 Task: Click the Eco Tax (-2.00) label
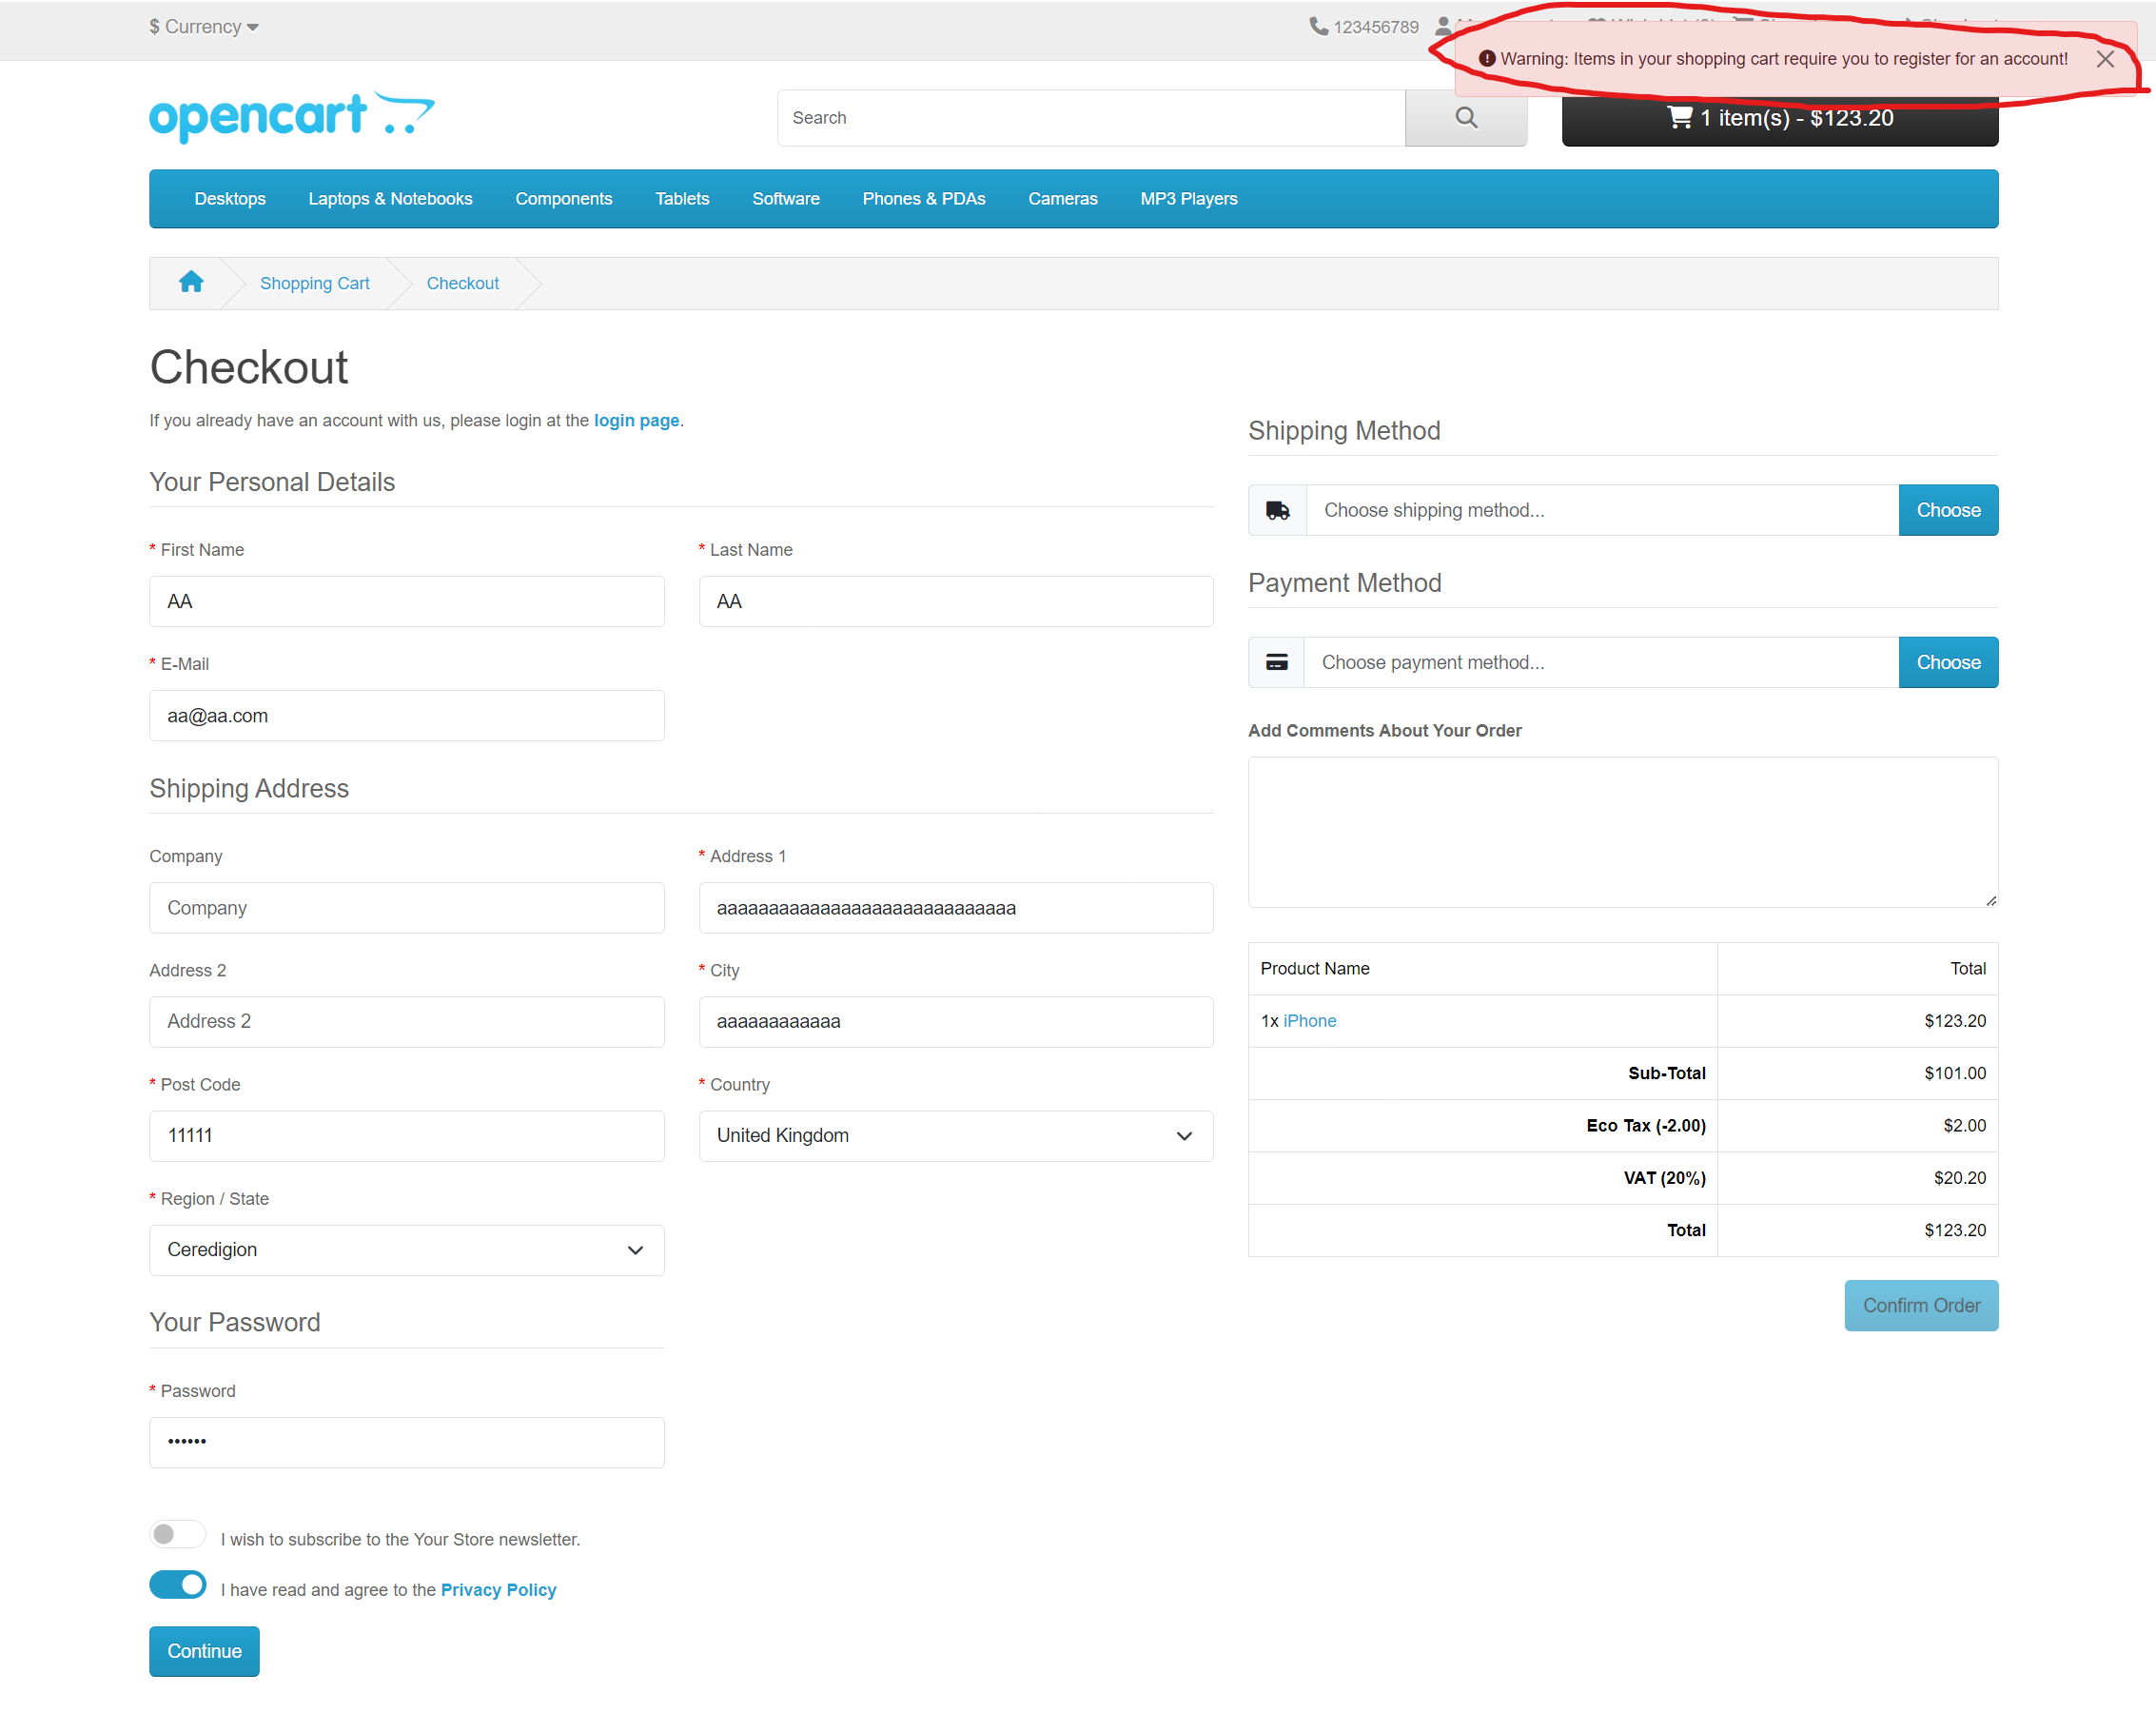point(1645,1126)
